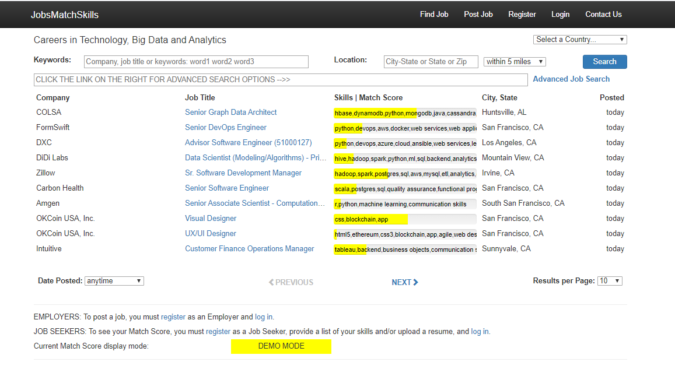This screenshot has height=383, width=675.
Task: Click the Skills | Match Score header
Action: [368, 98]
